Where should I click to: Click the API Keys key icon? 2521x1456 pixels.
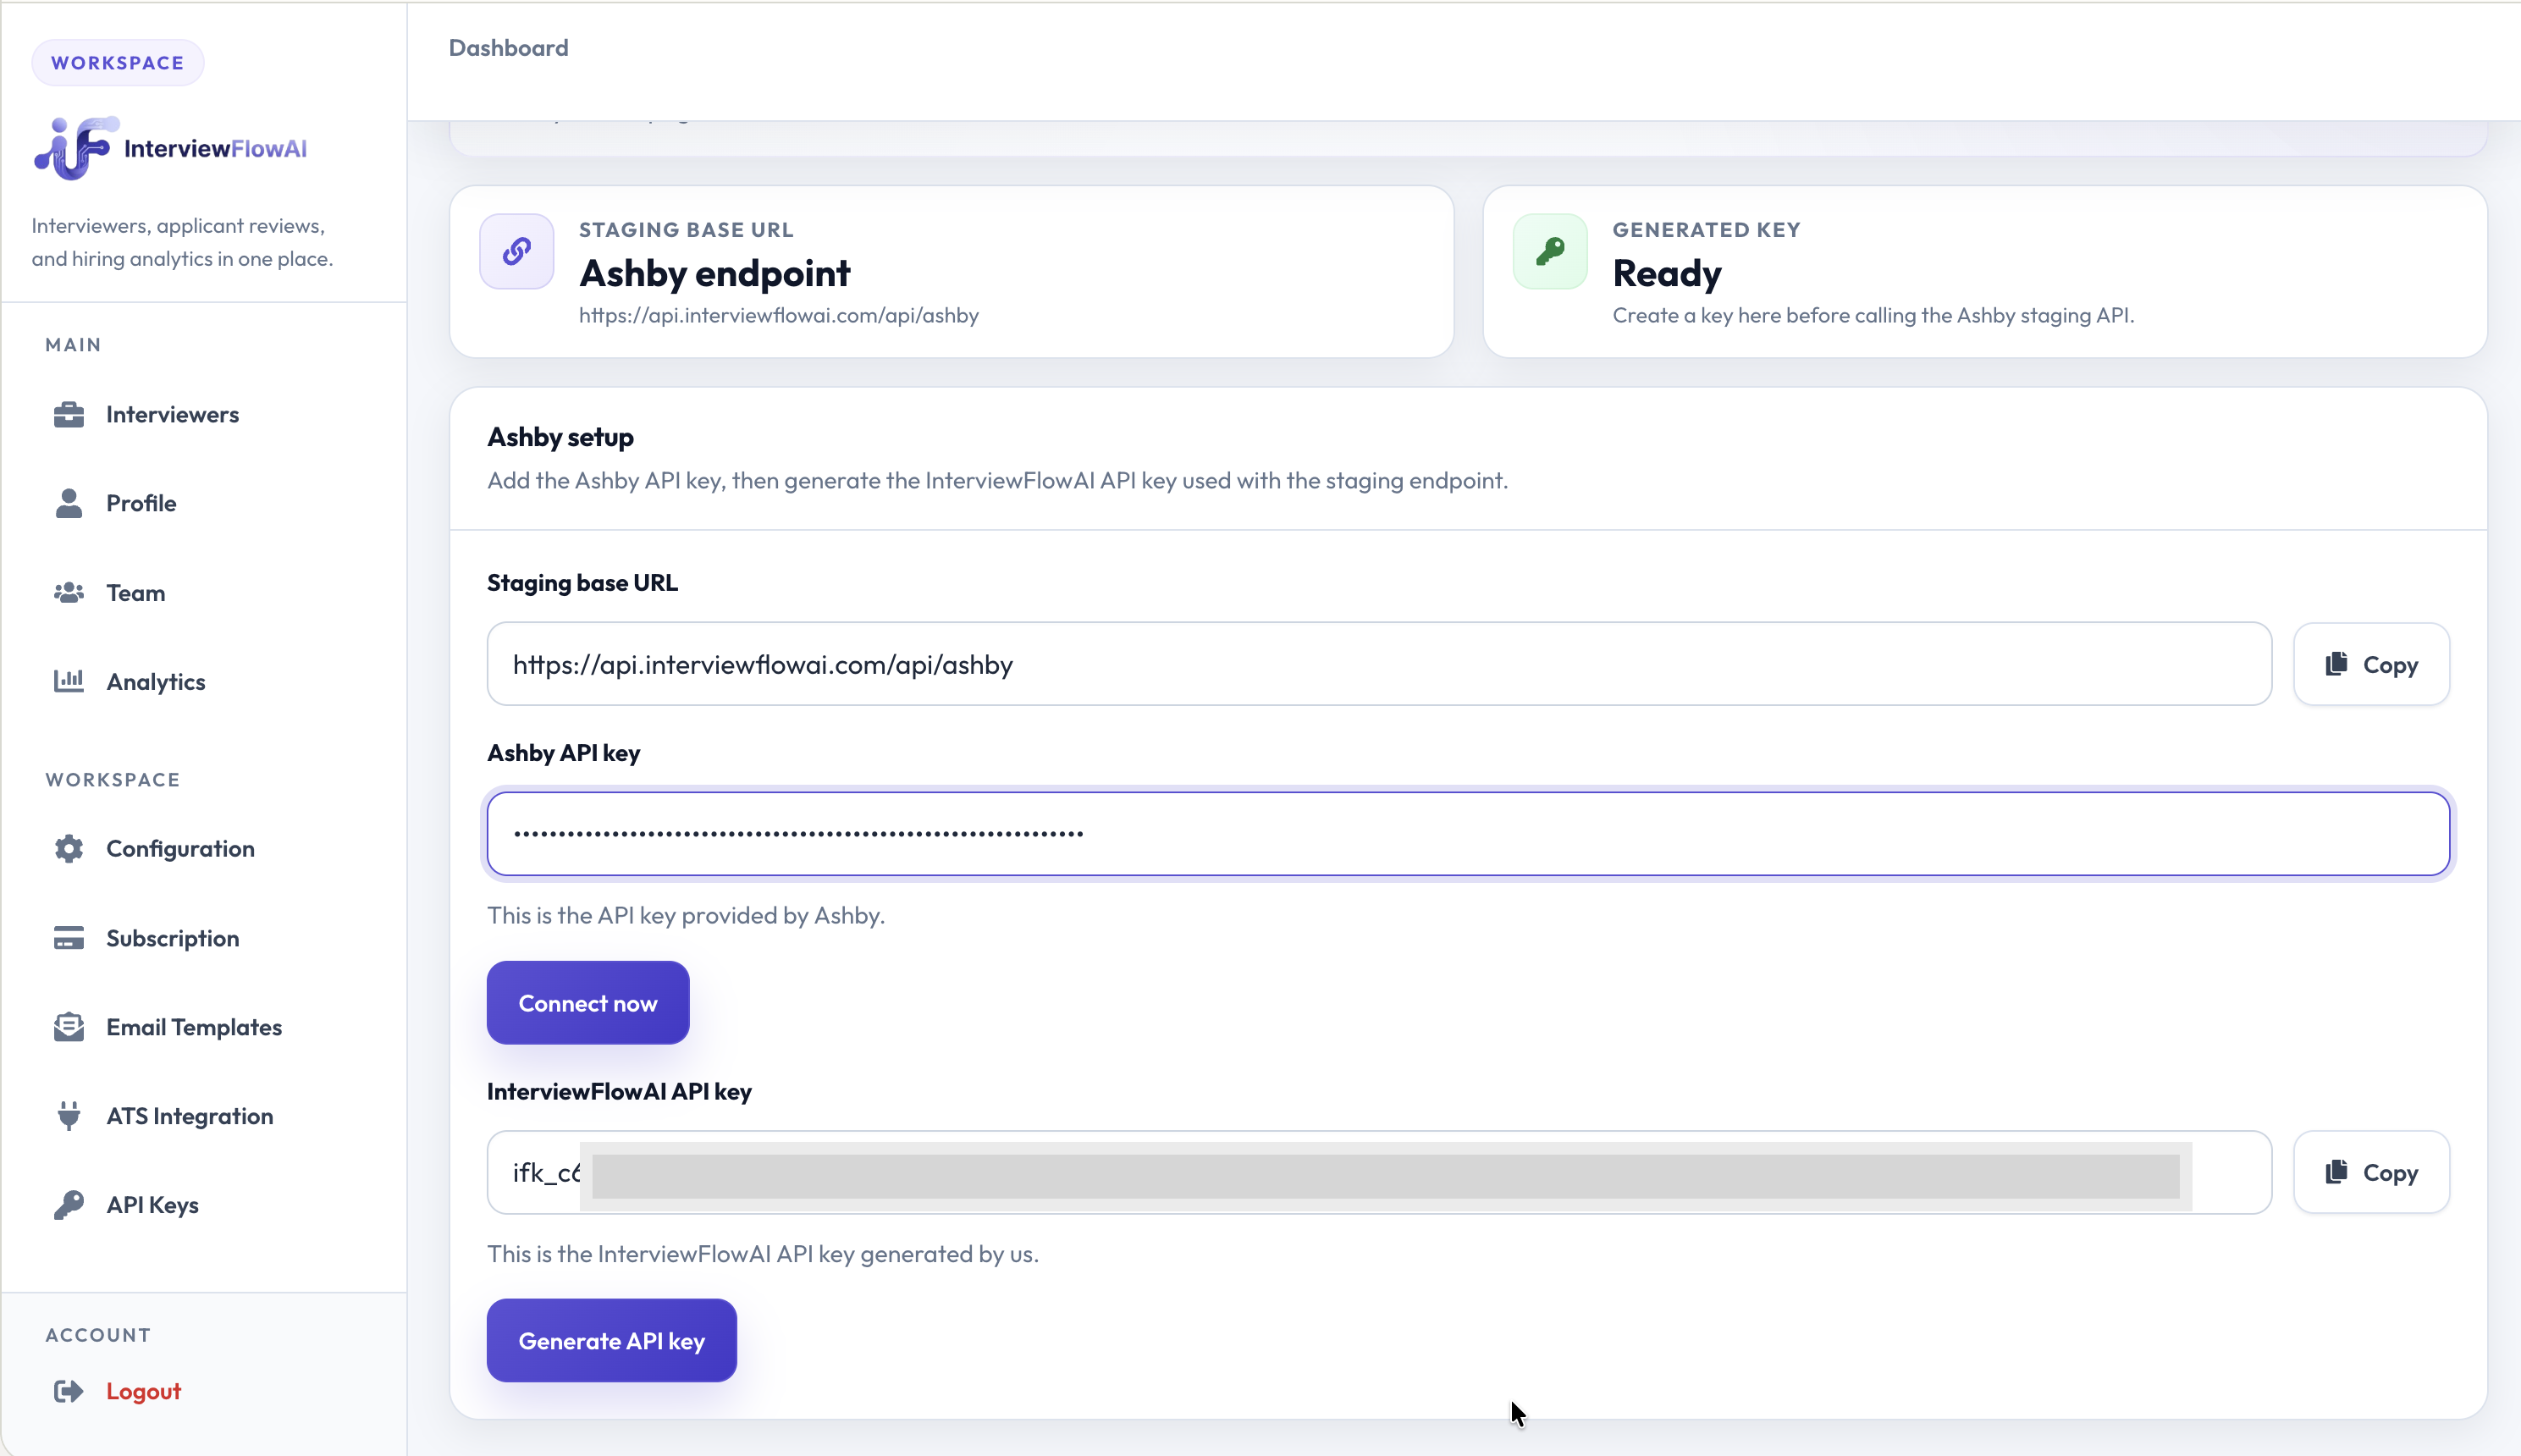click(68, 1205)
